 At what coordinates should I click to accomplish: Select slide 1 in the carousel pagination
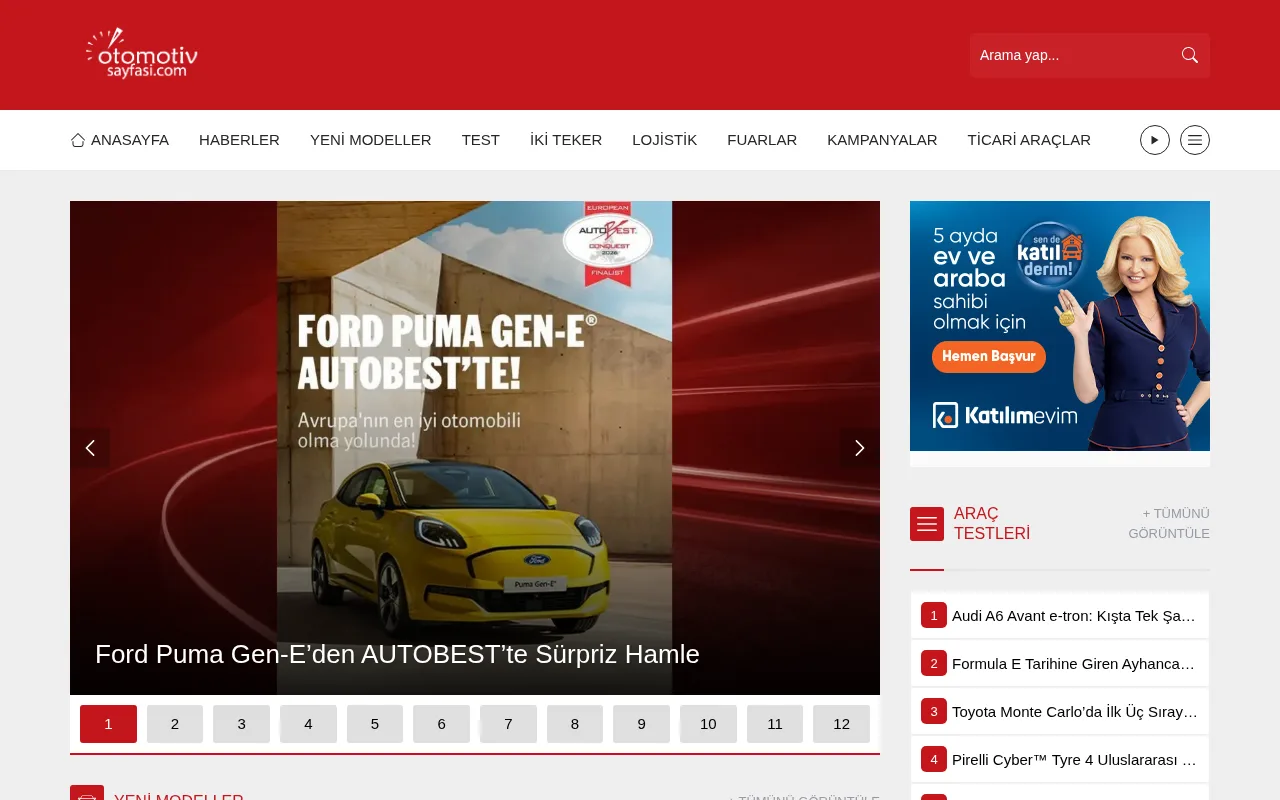[x=108, y=723]
